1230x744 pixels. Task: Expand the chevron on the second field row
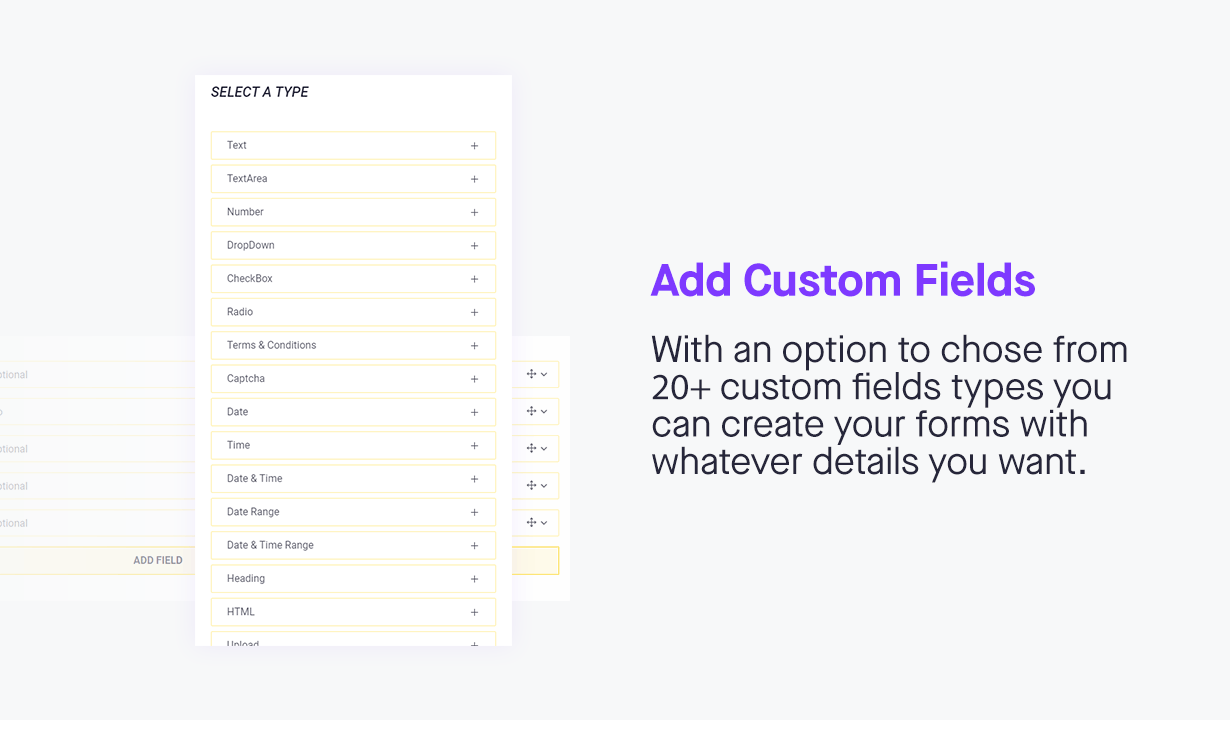pos(544,411)
